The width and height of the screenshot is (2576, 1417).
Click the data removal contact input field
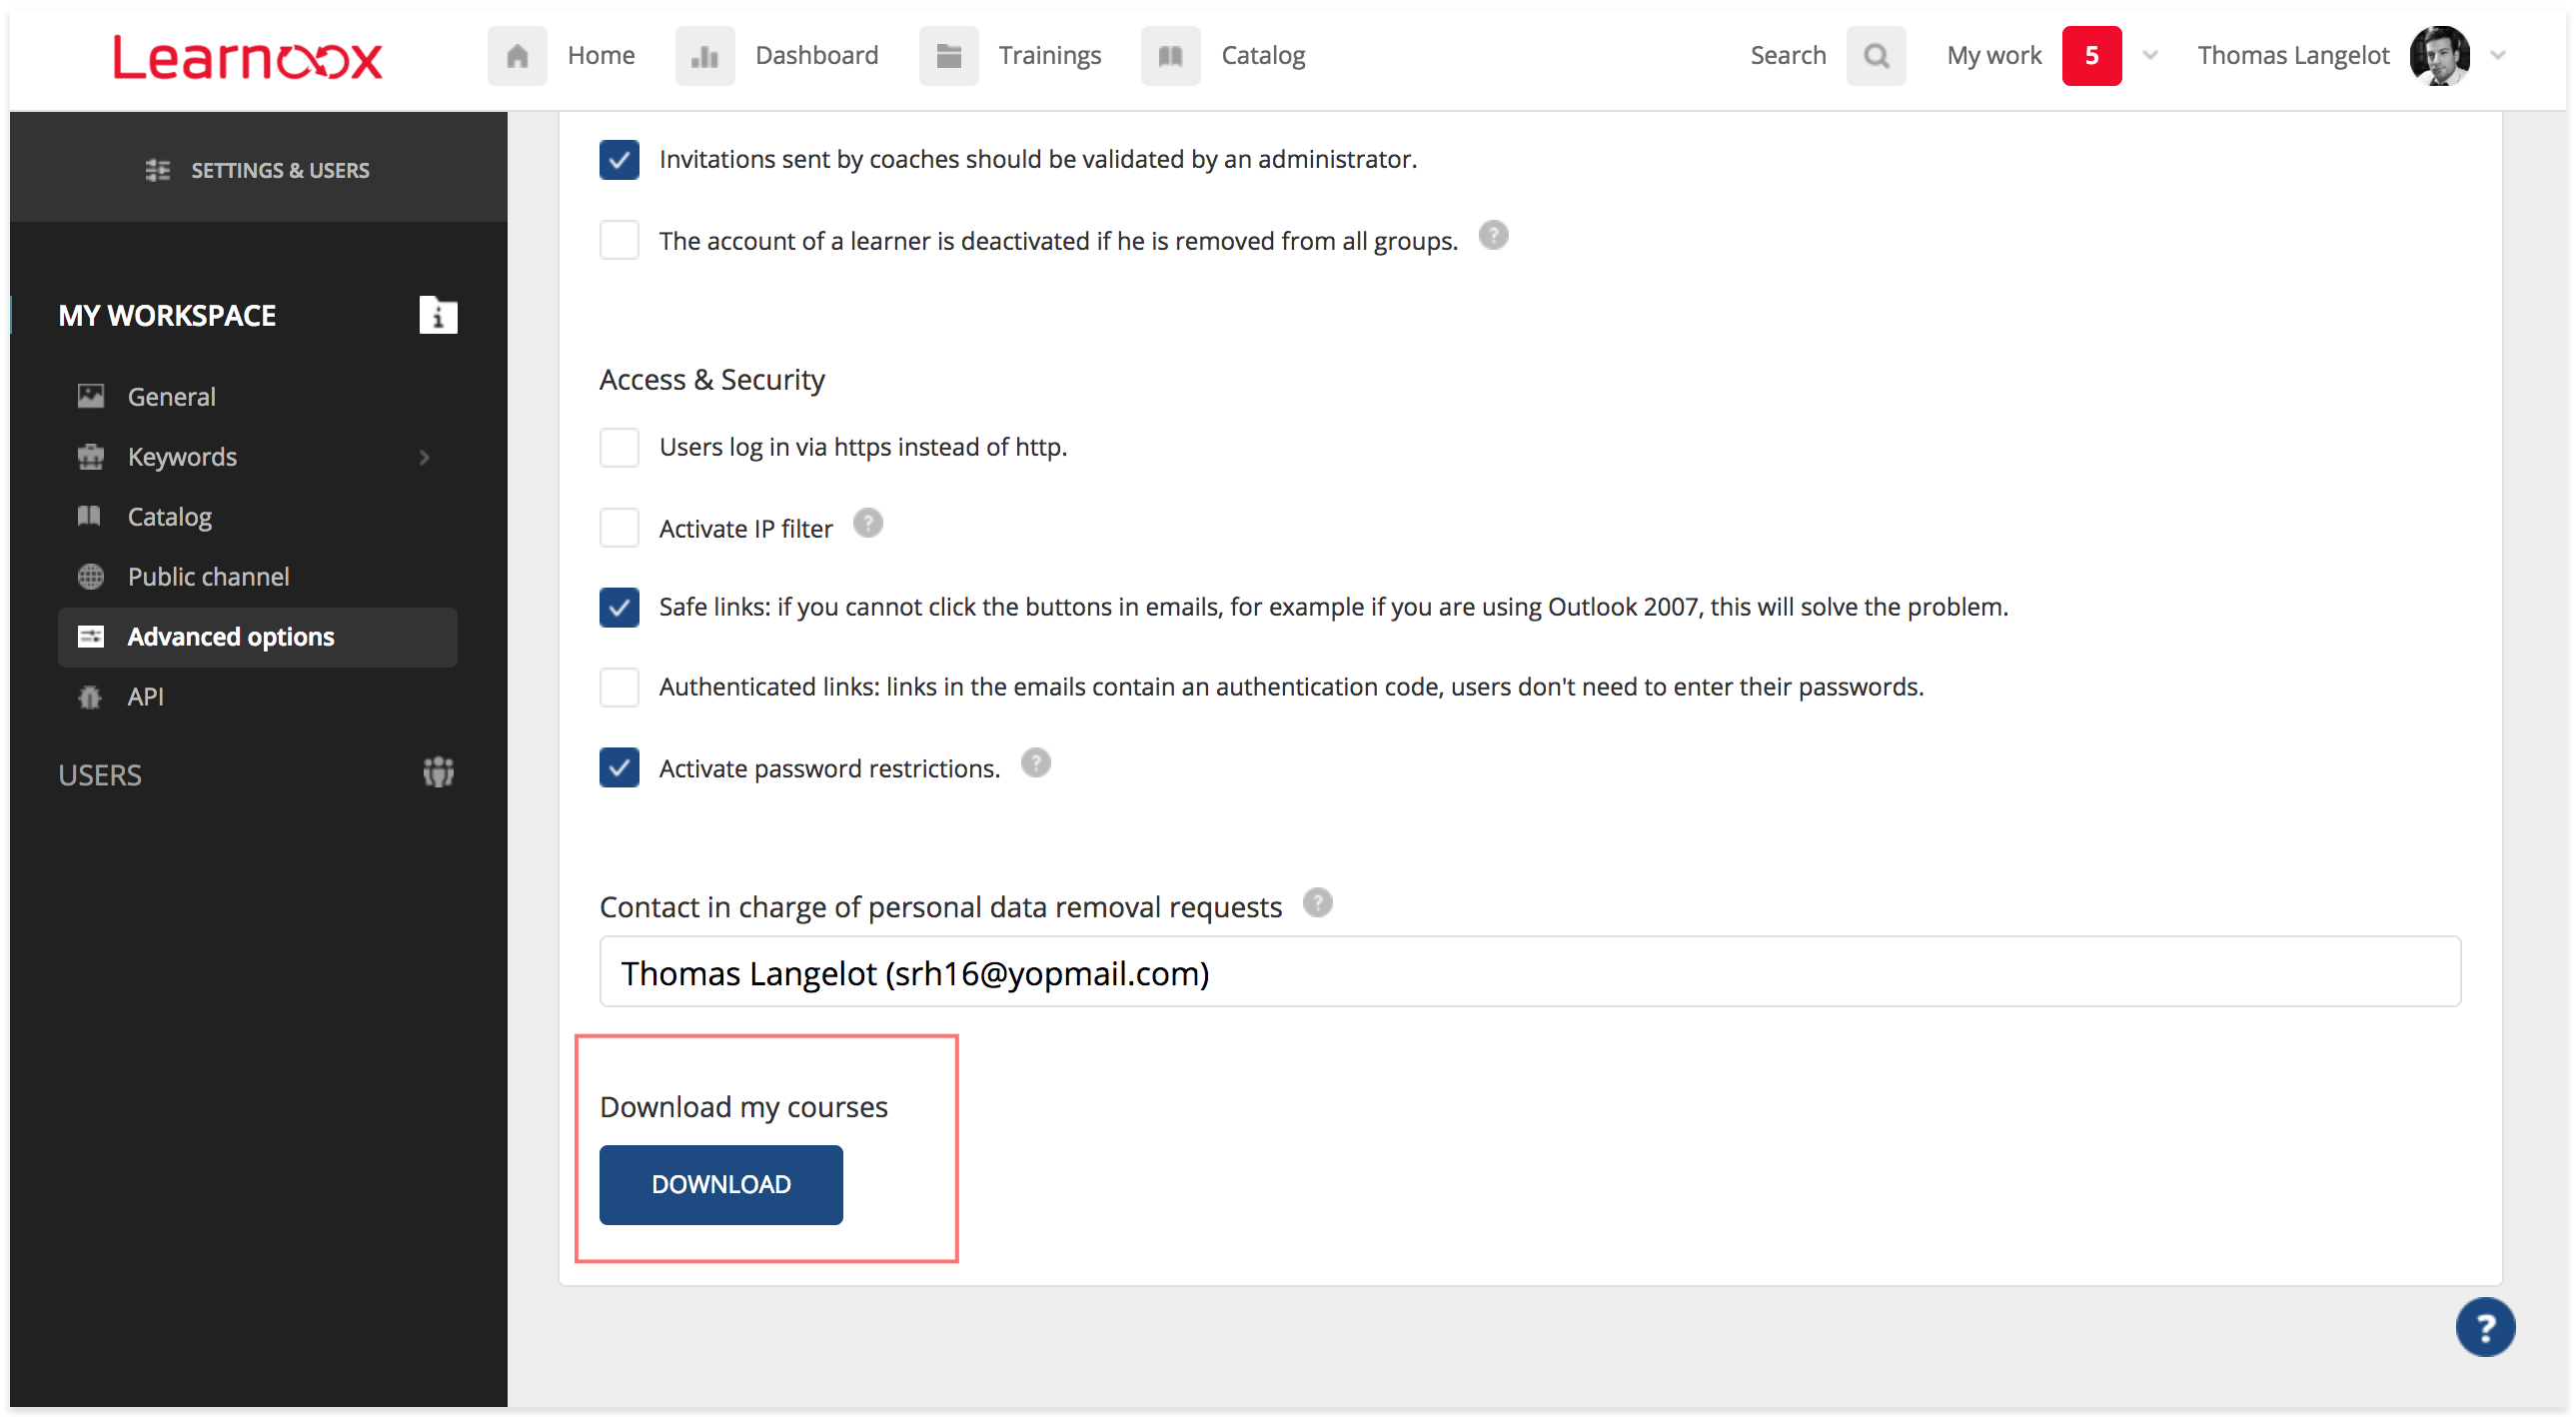click(x=1529, y=972)
